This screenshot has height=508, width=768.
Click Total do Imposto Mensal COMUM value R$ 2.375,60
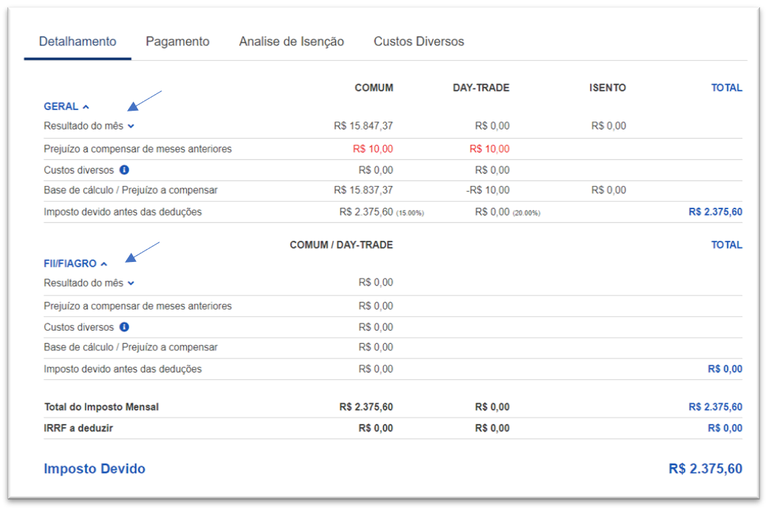coord(366,407)
